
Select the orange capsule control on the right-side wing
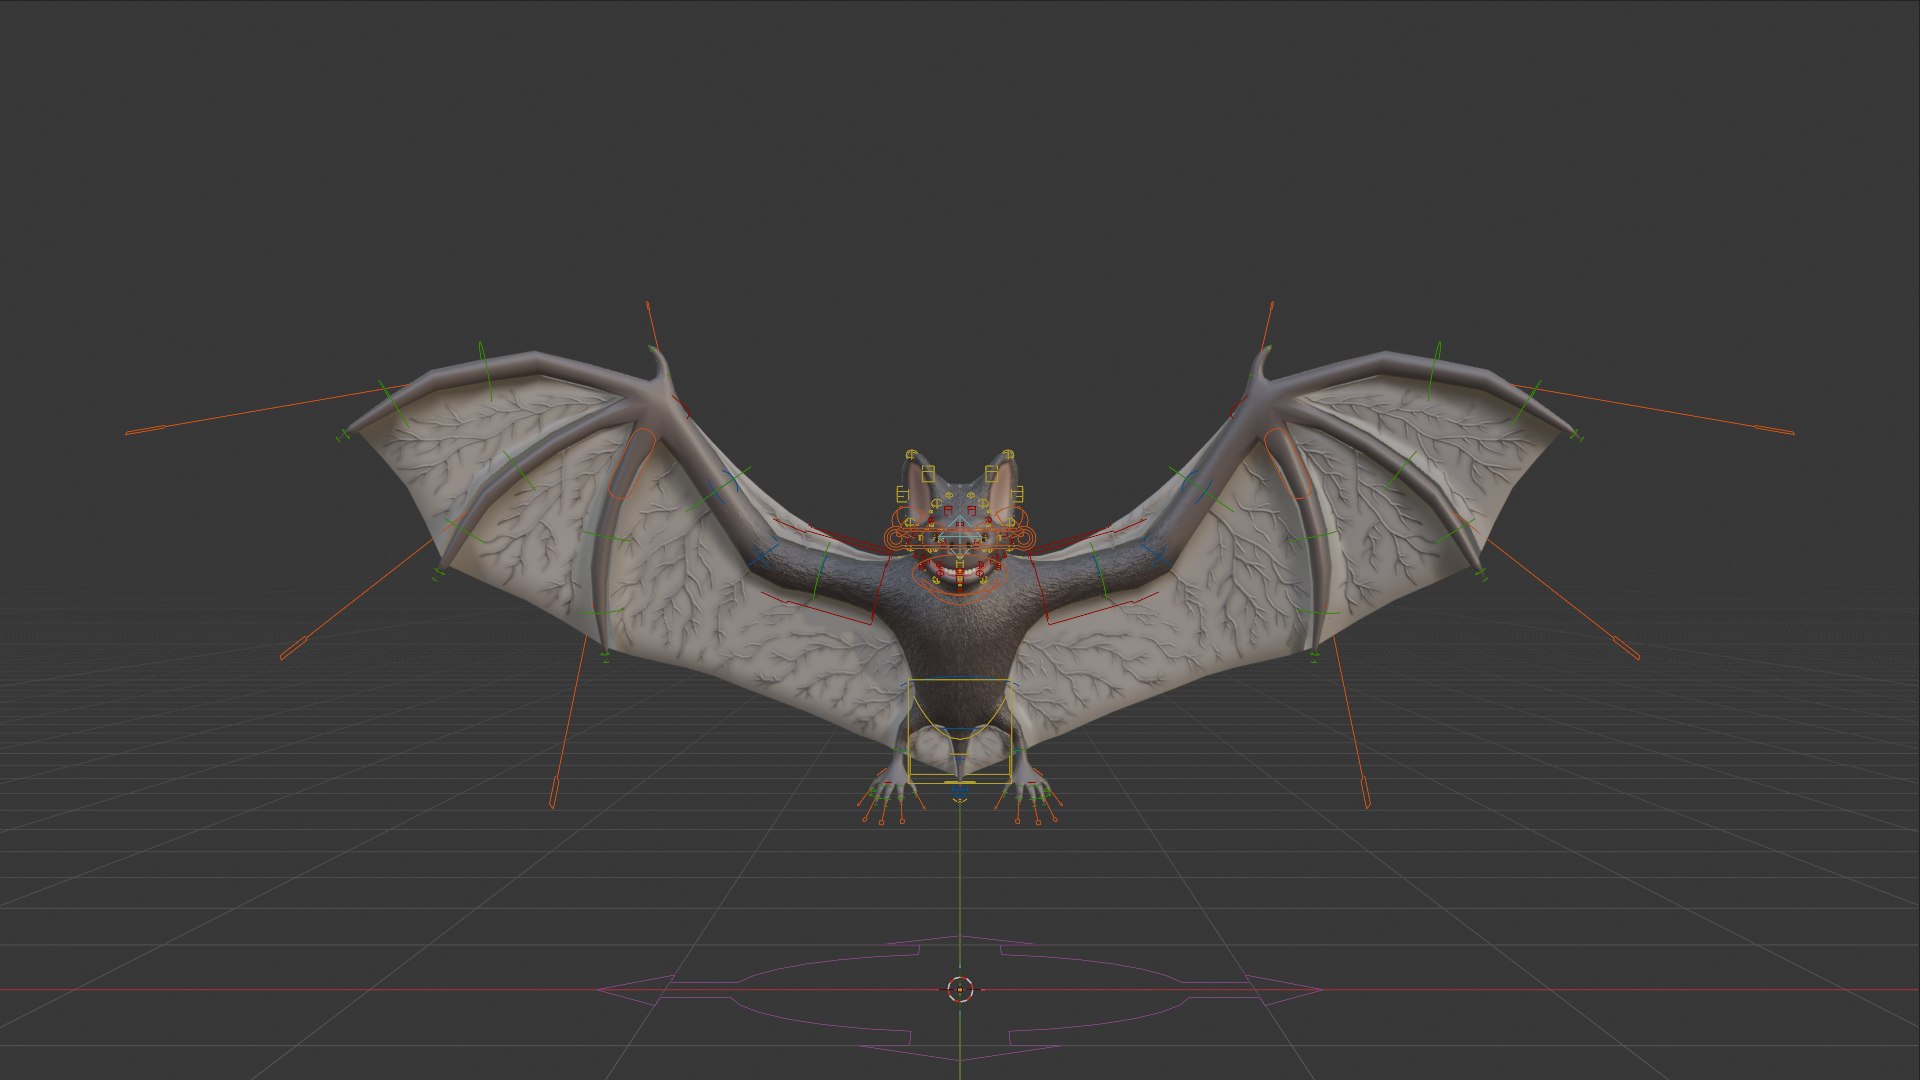click(x=1289, y=463)
